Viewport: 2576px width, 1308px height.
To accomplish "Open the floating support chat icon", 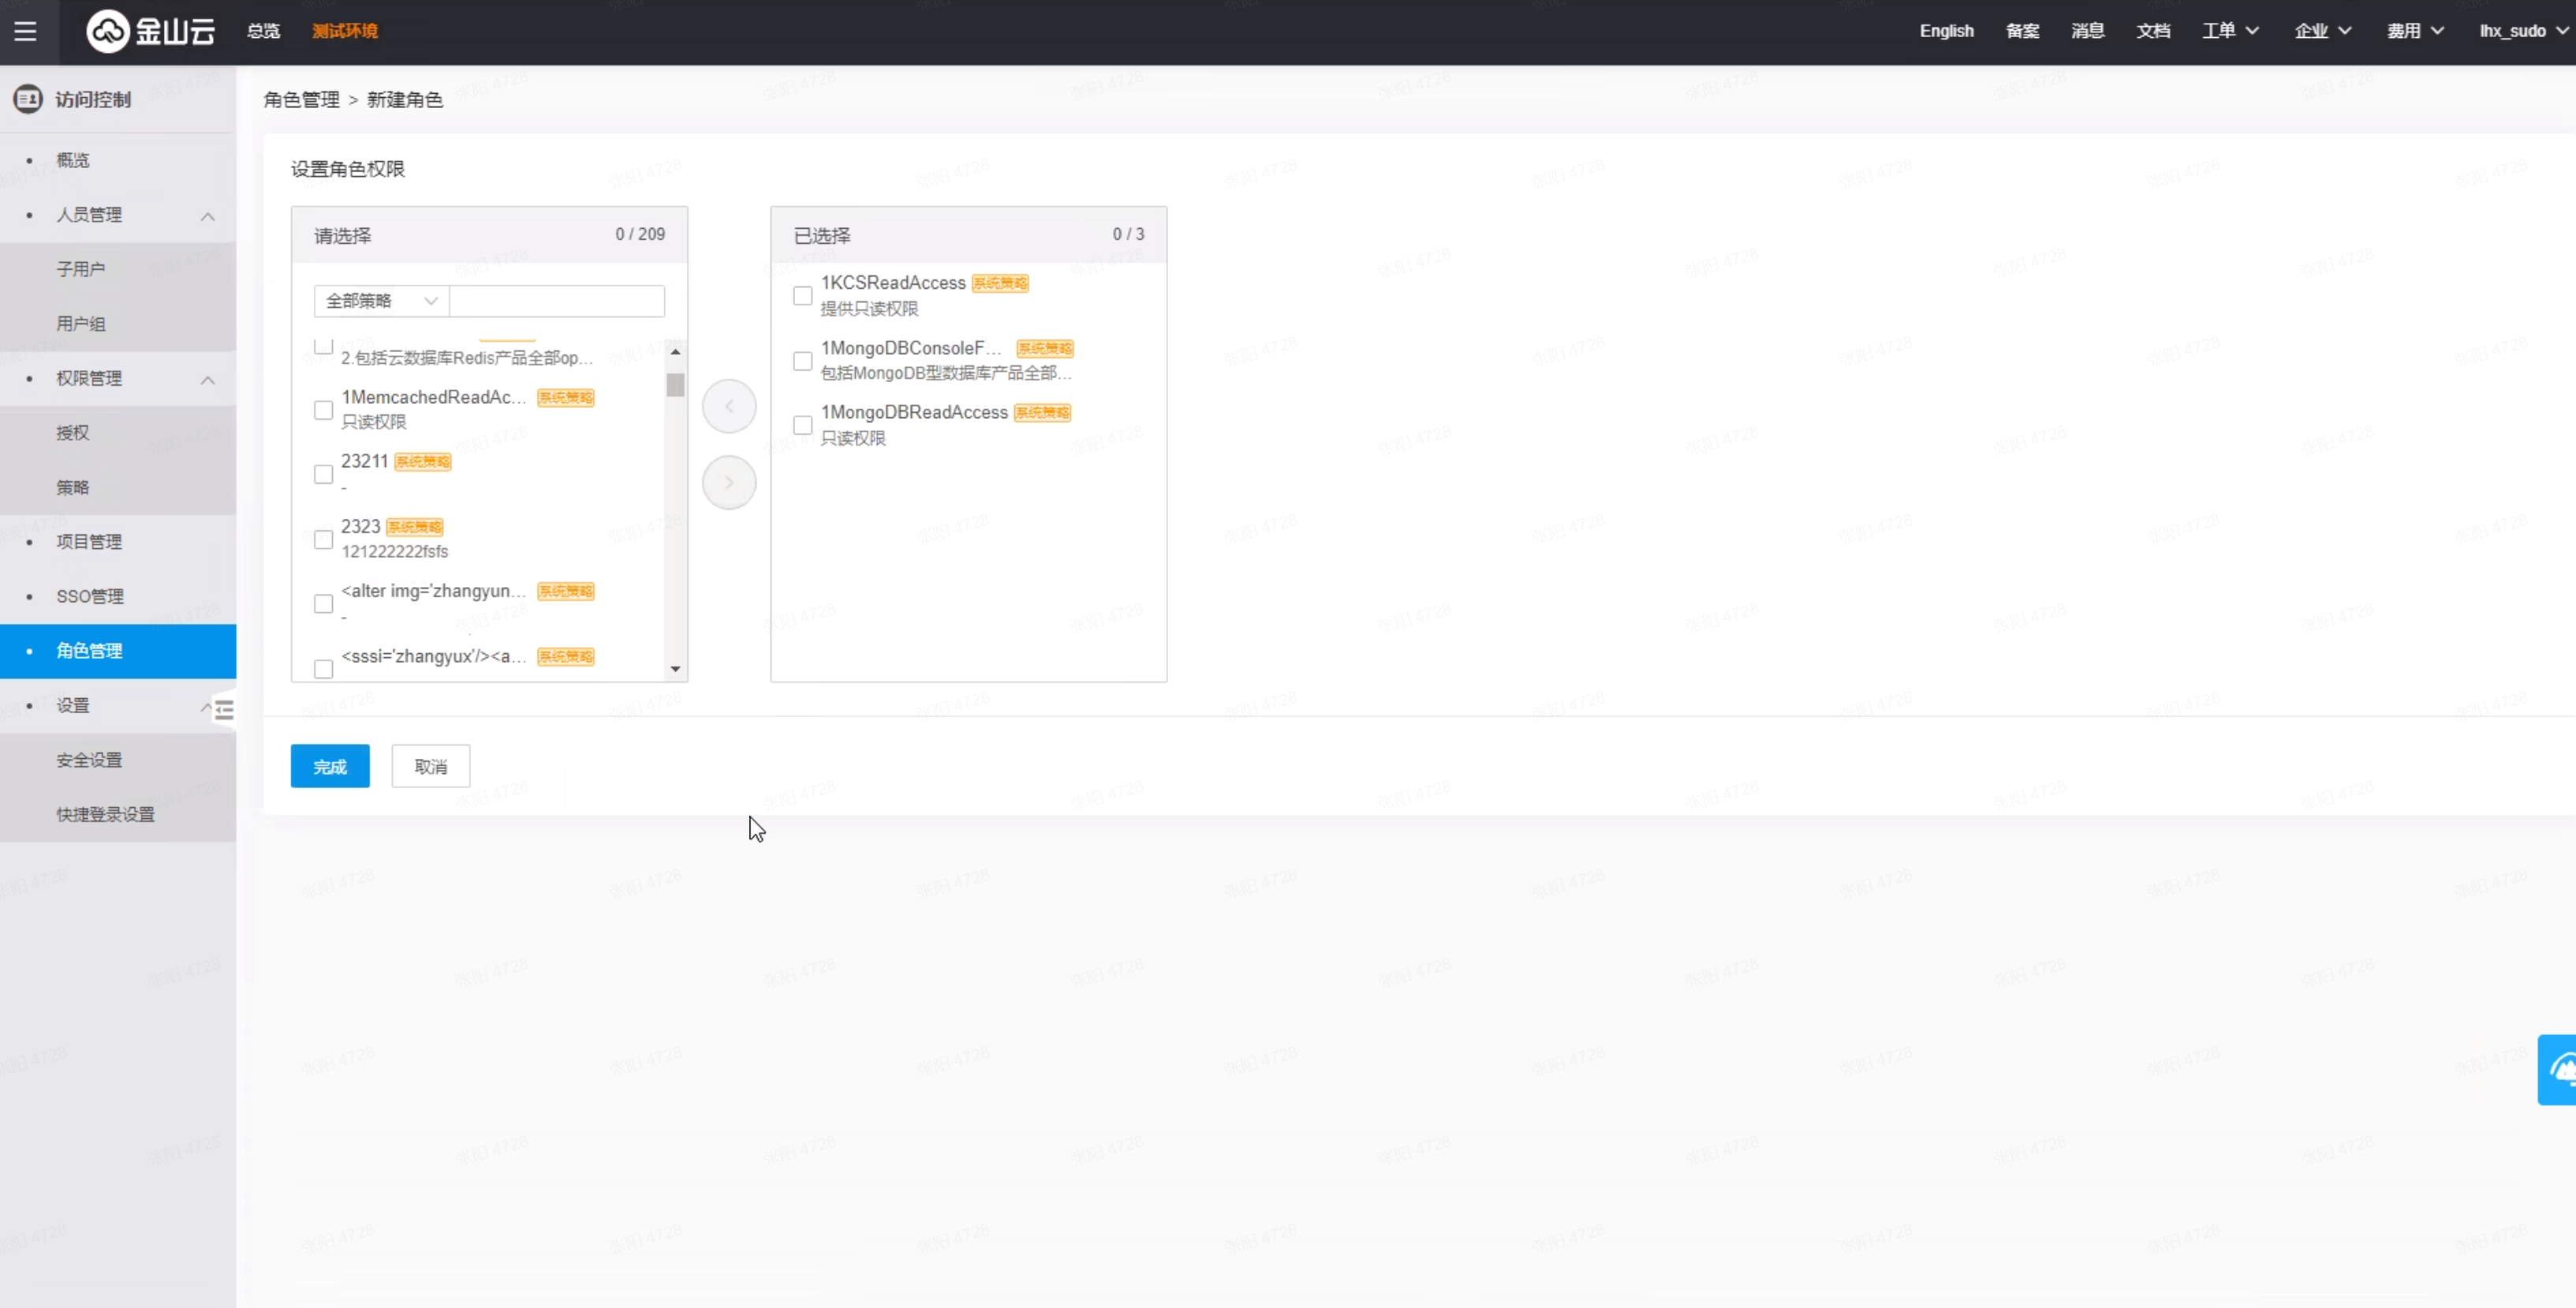I will click(x=2559, y=1070).
